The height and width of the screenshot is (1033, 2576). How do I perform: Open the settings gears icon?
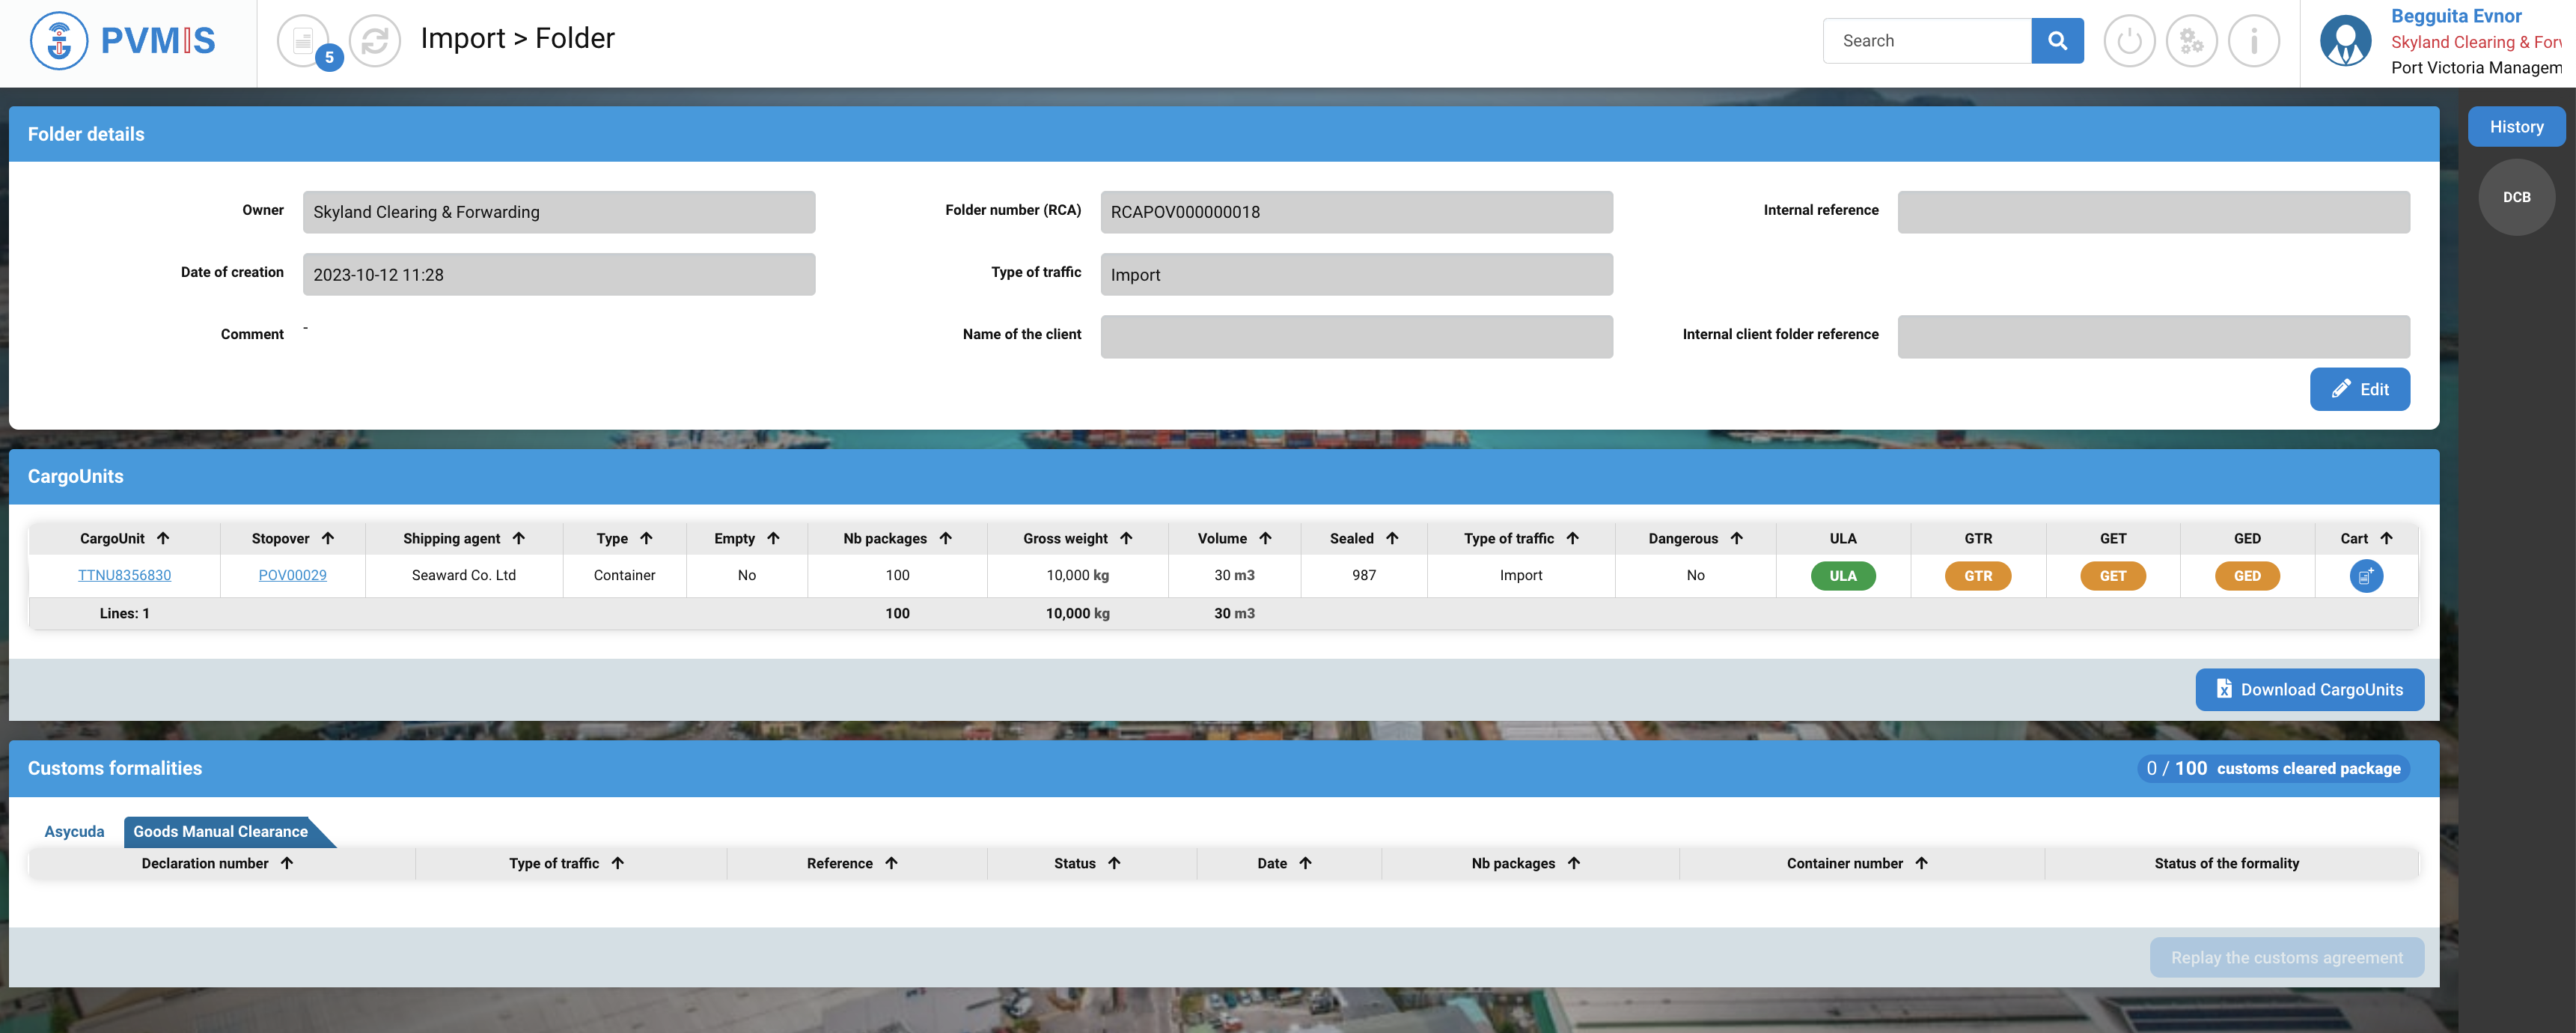pos(2191,41)
